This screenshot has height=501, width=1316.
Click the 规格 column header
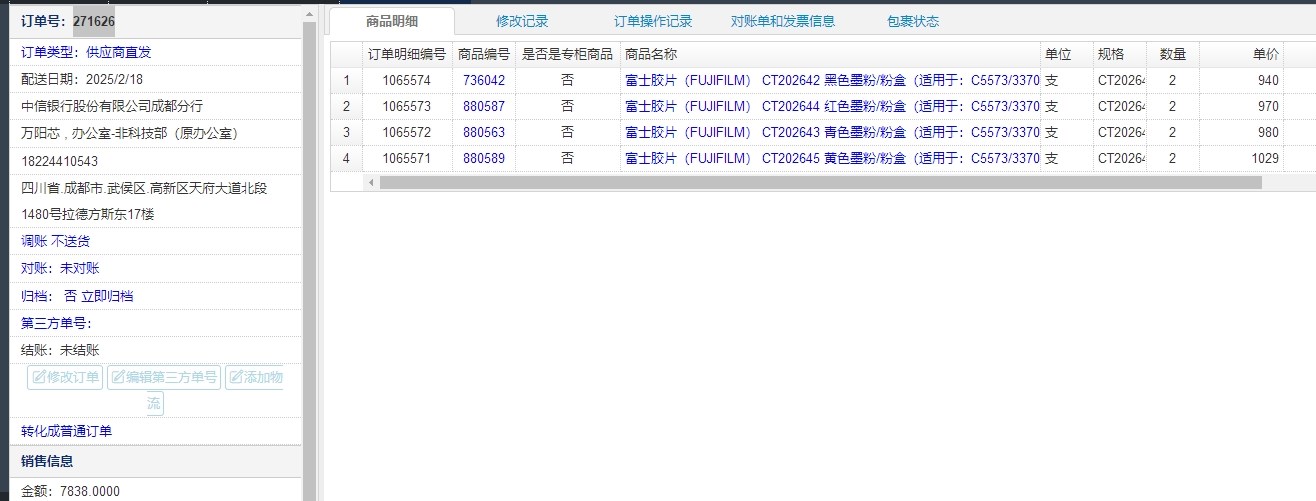[x=1119, y=54]
